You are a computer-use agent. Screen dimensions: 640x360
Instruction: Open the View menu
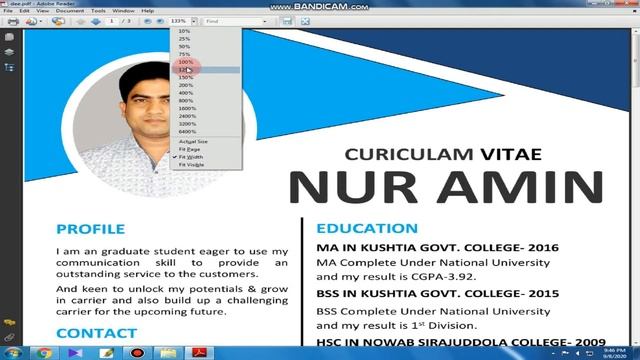42,11
